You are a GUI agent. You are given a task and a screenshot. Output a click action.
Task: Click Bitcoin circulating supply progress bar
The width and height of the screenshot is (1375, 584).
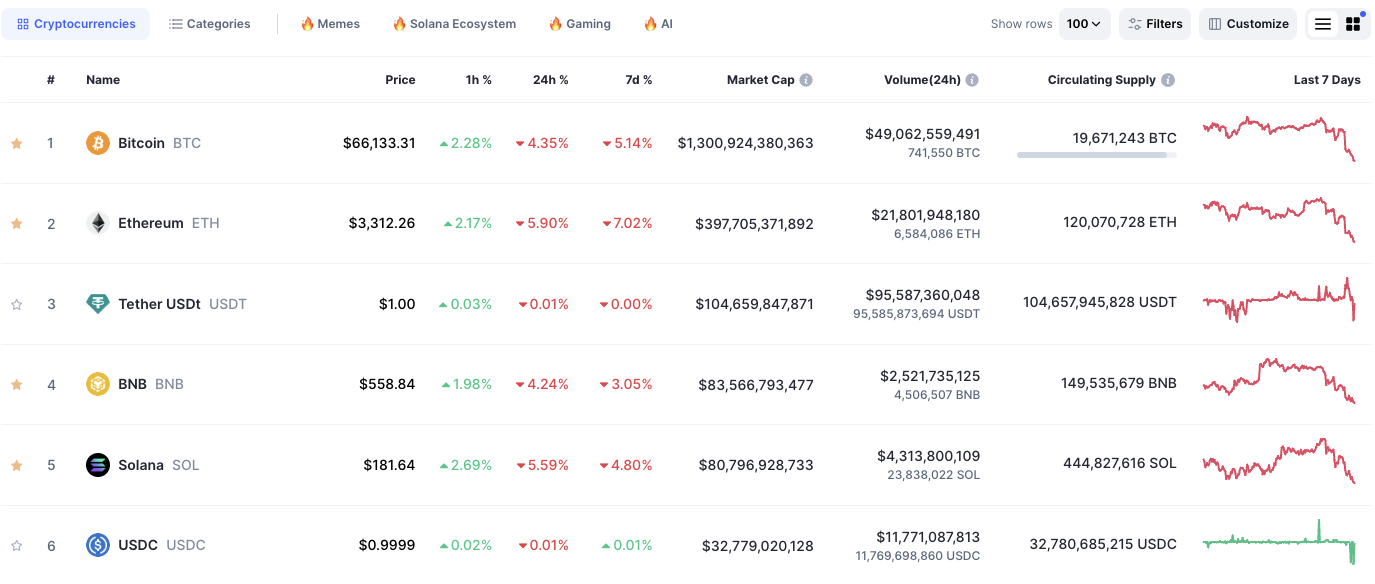tap(1097, 155)
